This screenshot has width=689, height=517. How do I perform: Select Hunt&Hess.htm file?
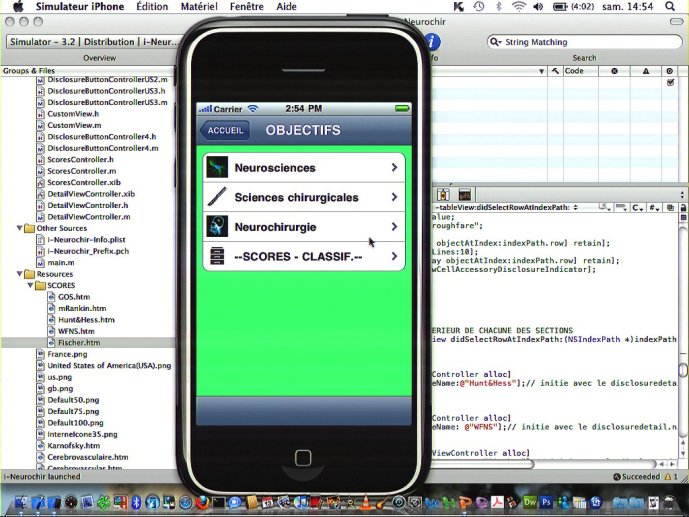tap(87, 320)
